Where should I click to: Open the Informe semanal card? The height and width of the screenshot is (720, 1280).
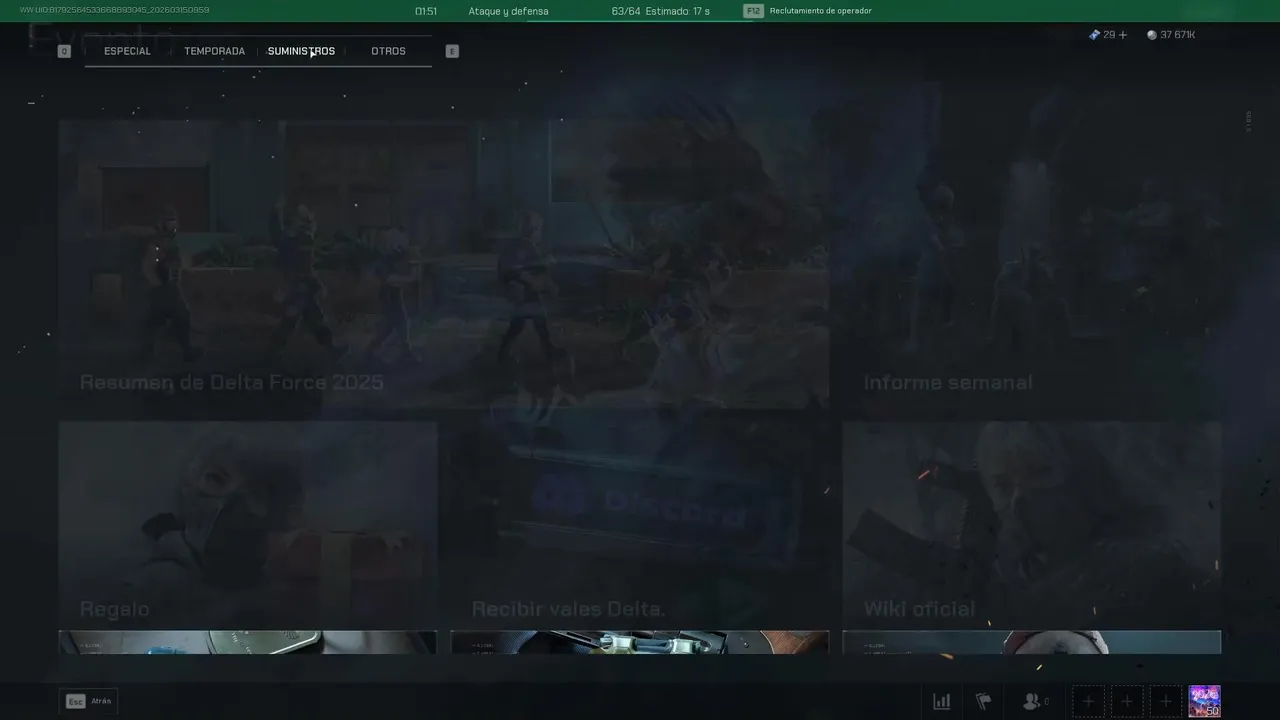(1031, 264)
